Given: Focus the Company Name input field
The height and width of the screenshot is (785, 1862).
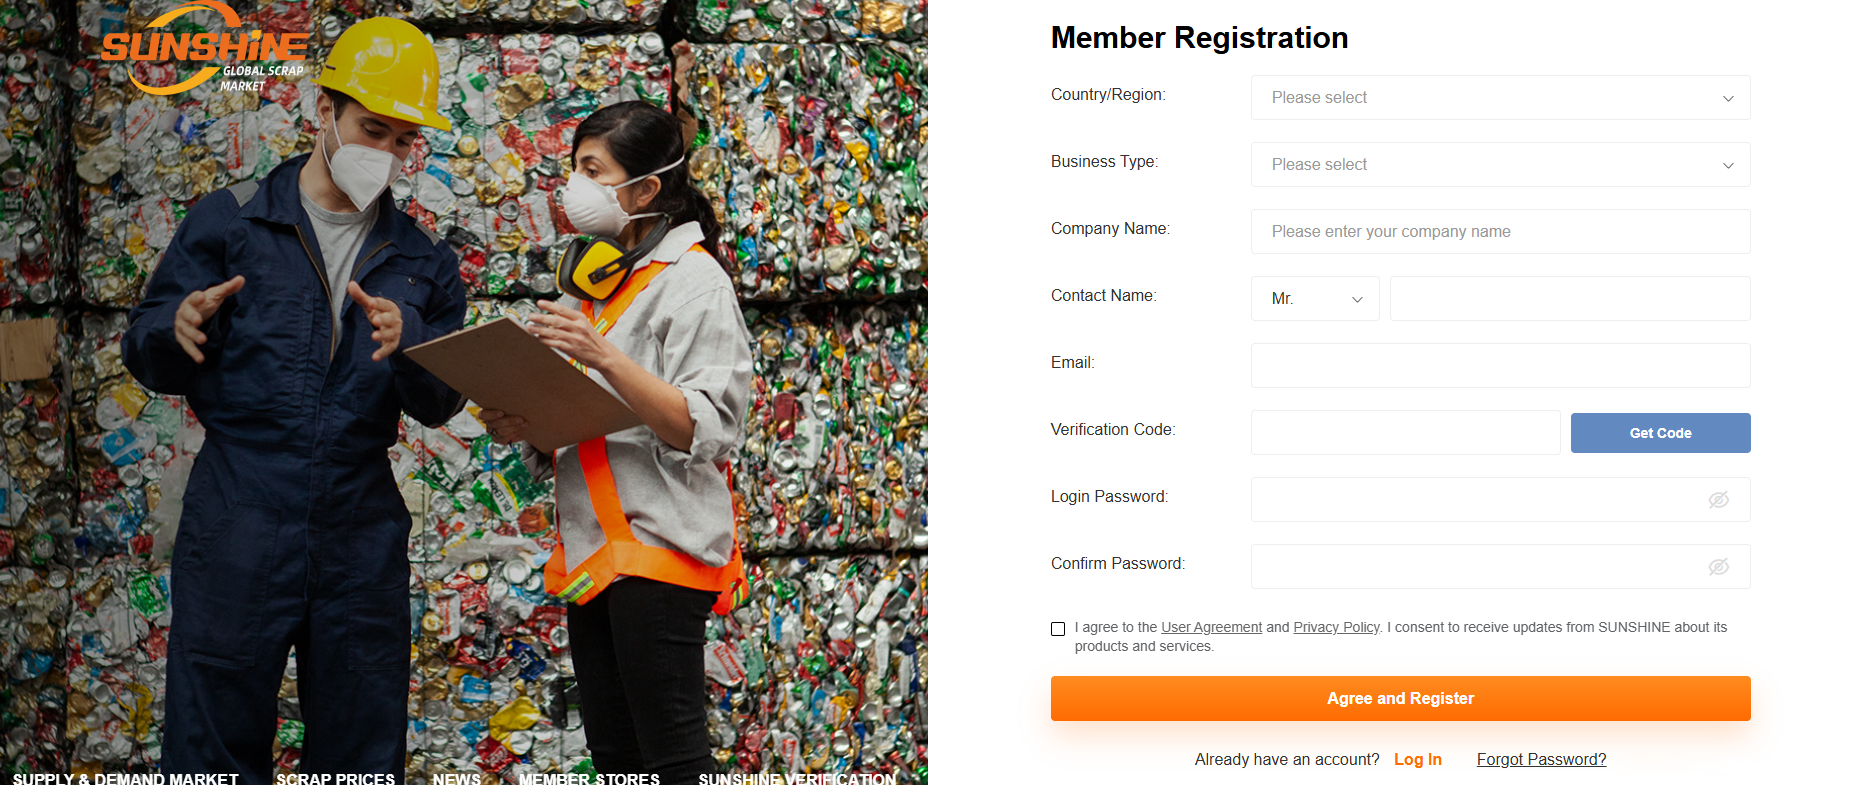Looking at the screenshot, I should (1500, 232).
